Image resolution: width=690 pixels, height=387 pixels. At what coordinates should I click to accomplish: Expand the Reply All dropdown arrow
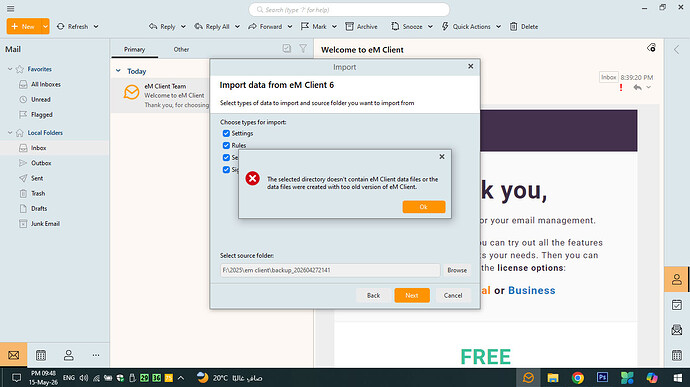pos(237,26)
